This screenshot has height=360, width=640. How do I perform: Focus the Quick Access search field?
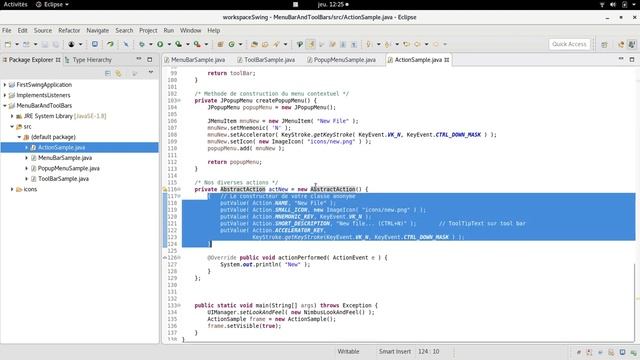[x=569, y=44]
